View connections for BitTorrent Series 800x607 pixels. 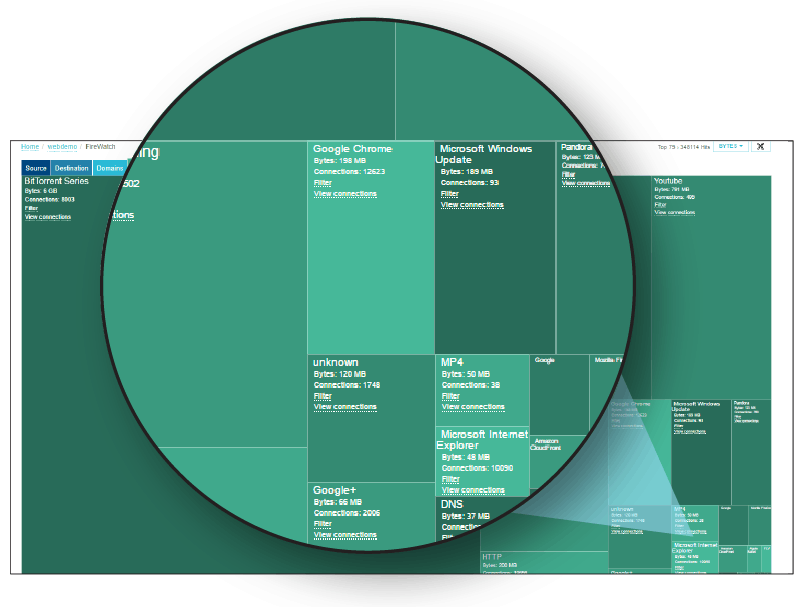pyautogui.click(x=47, y=216)
